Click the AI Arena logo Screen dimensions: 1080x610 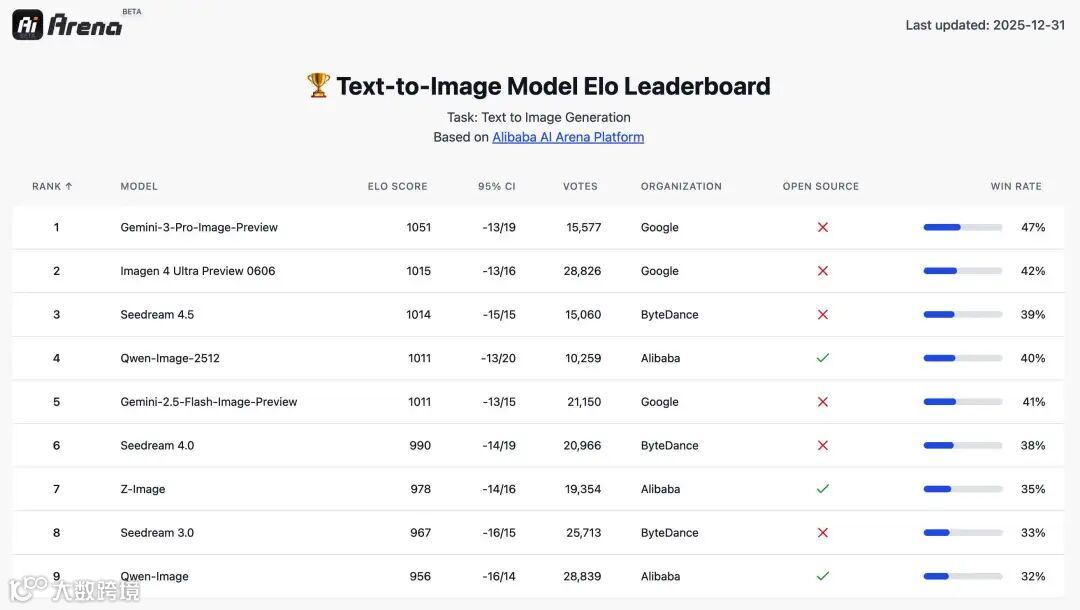[x=68, y=24]
